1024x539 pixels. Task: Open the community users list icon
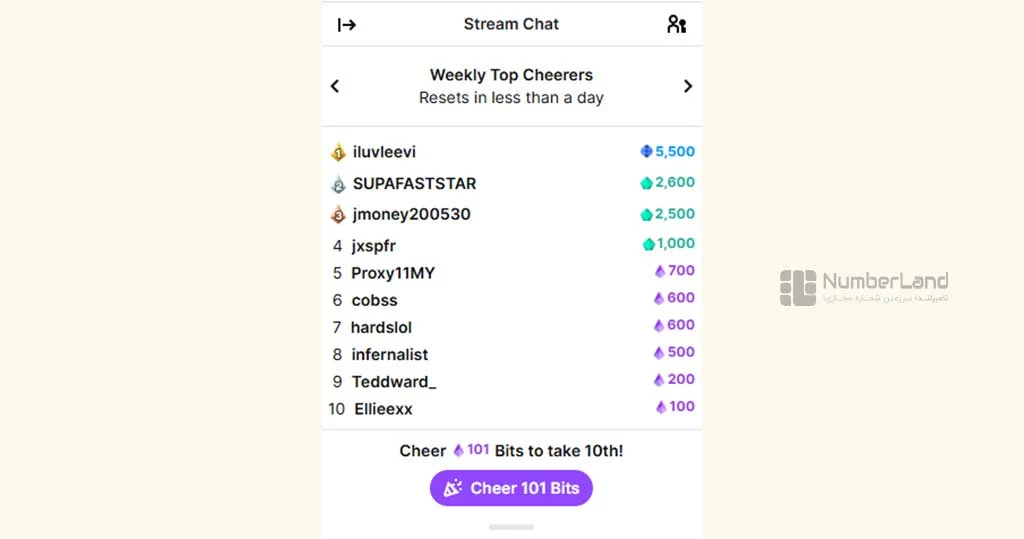677,24
